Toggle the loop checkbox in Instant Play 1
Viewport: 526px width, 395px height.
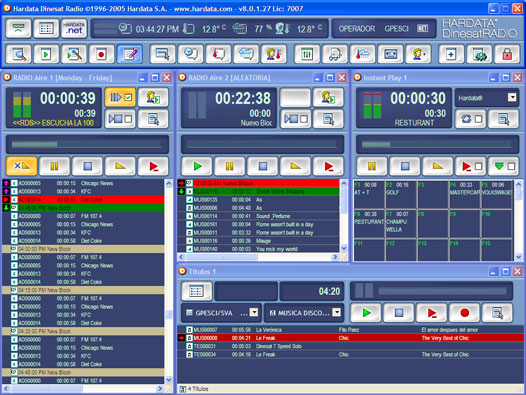point(479,119)
